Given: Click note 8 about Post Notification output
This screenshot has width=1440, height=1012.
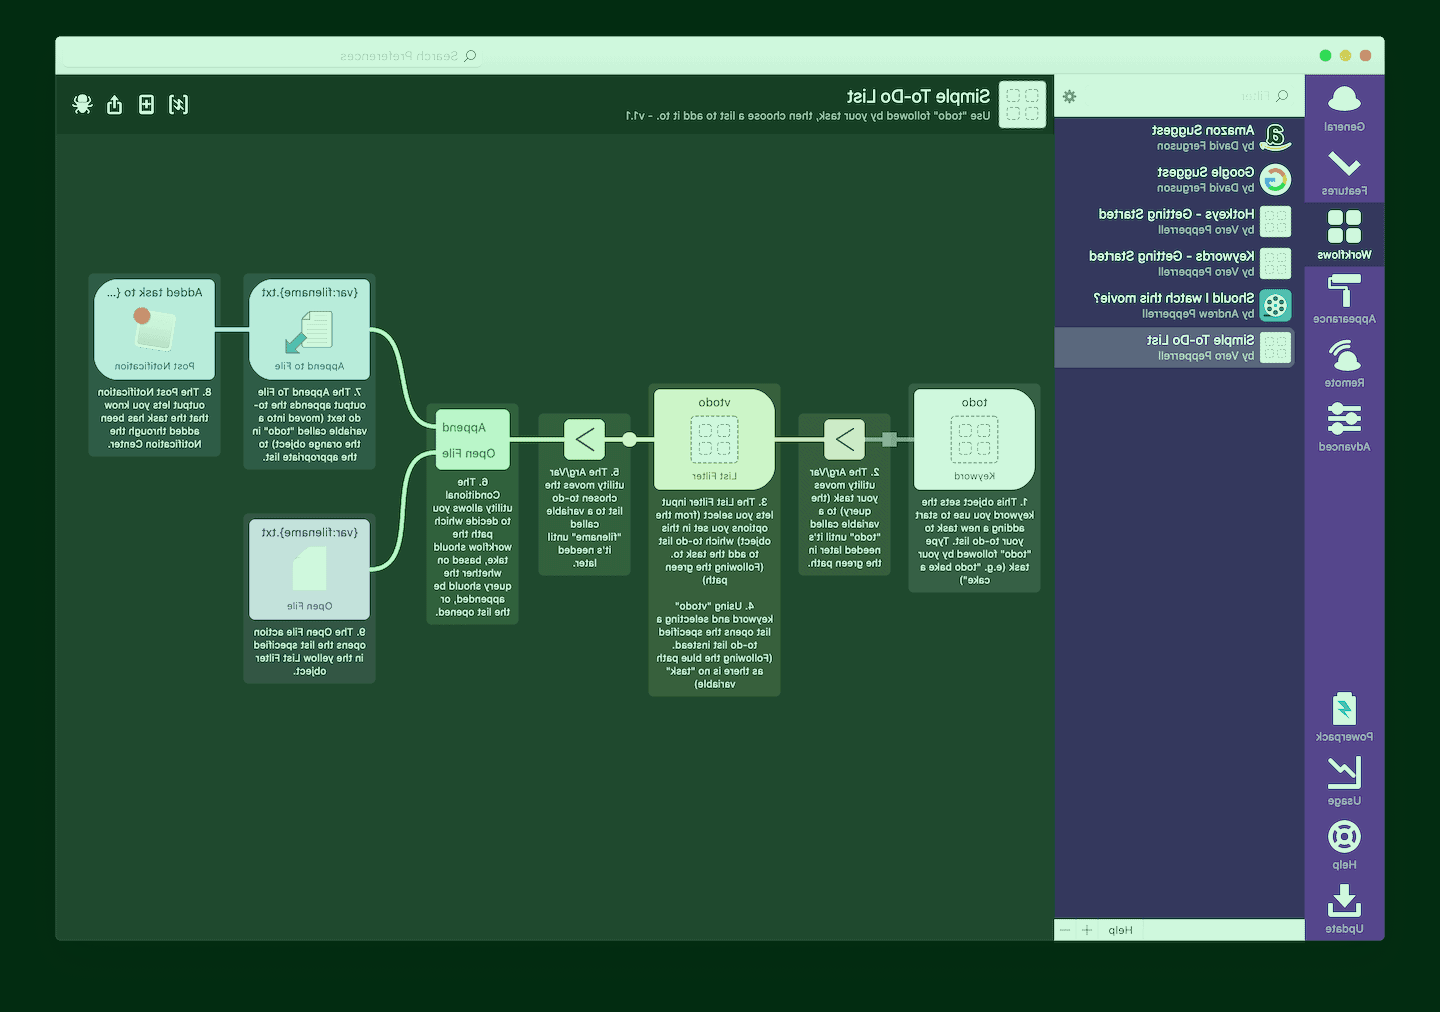Looking at the screenshot, I should click(x=155, y=418).
